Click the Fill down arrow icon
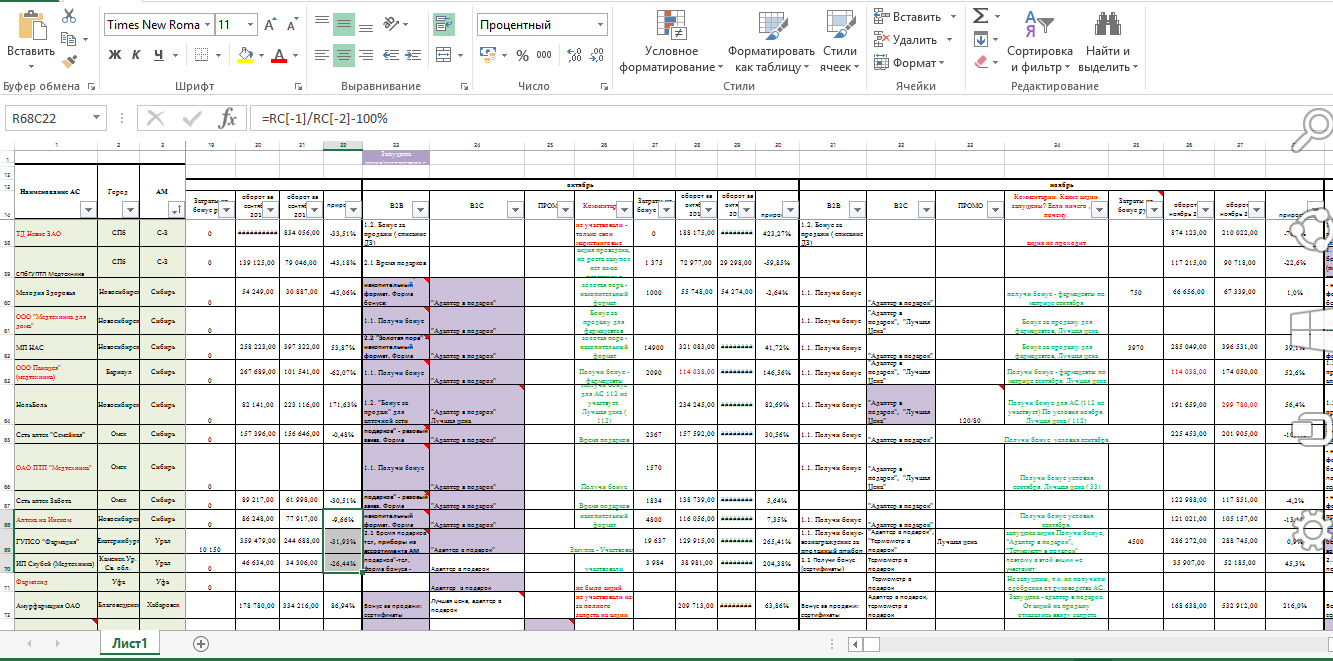This screenshot has width=1333, height=661. click(980, 39)
